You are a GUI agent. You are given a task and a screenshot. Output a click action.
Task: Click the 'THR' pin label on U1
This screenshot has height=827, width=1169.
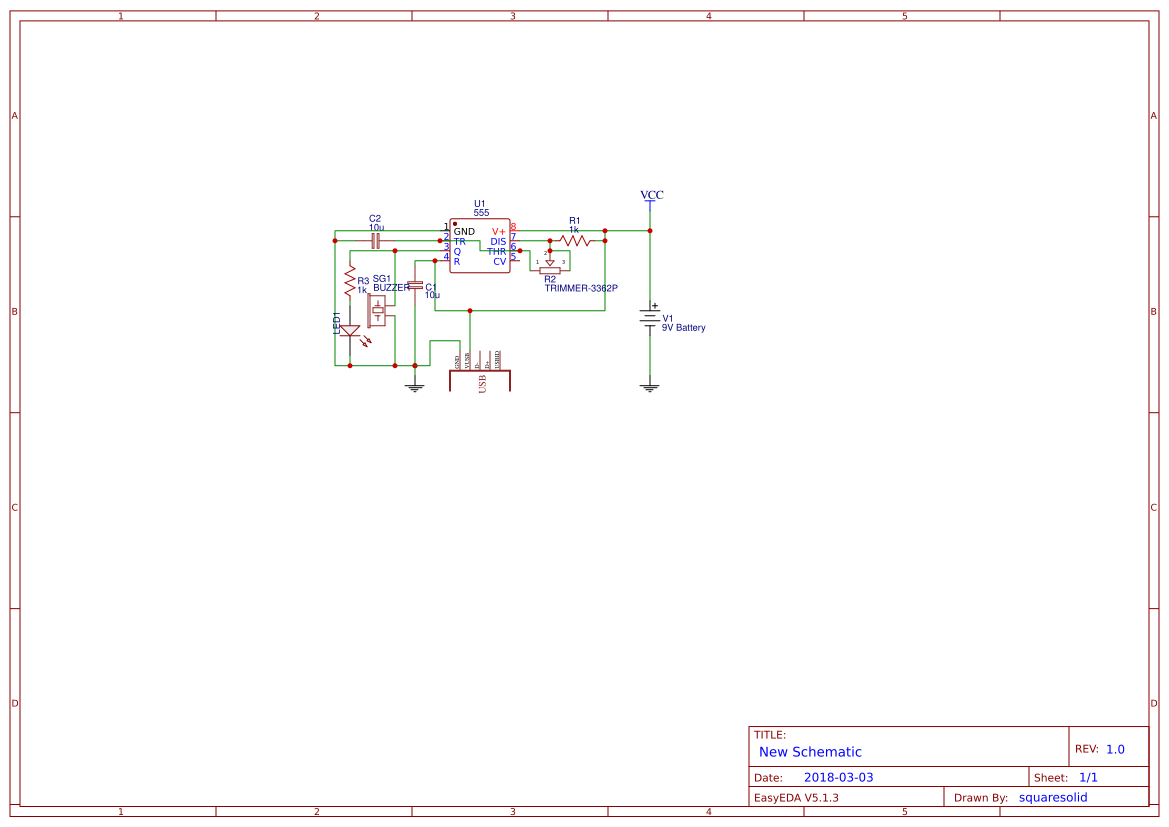click(x=497, y=251)
